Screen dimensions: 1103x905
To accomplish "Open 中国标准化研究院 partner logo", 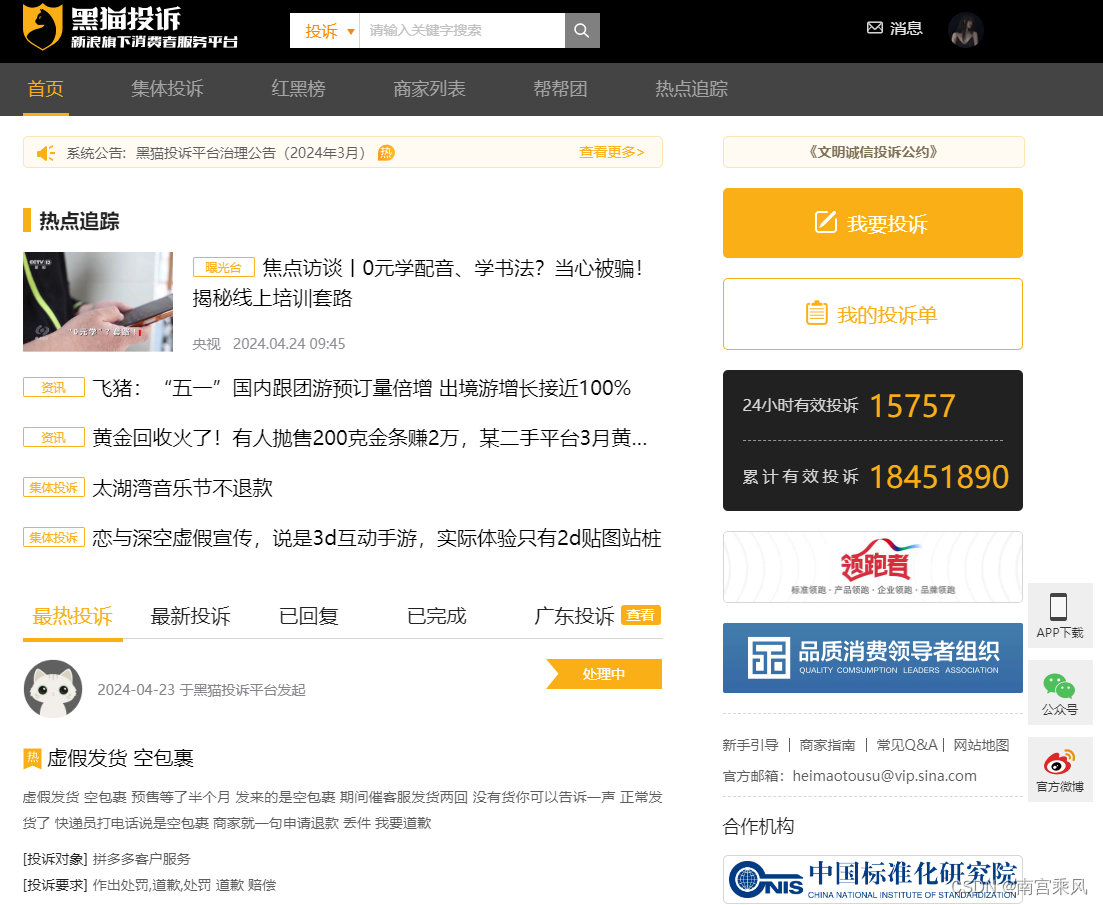I will click(x=872, y=879).
